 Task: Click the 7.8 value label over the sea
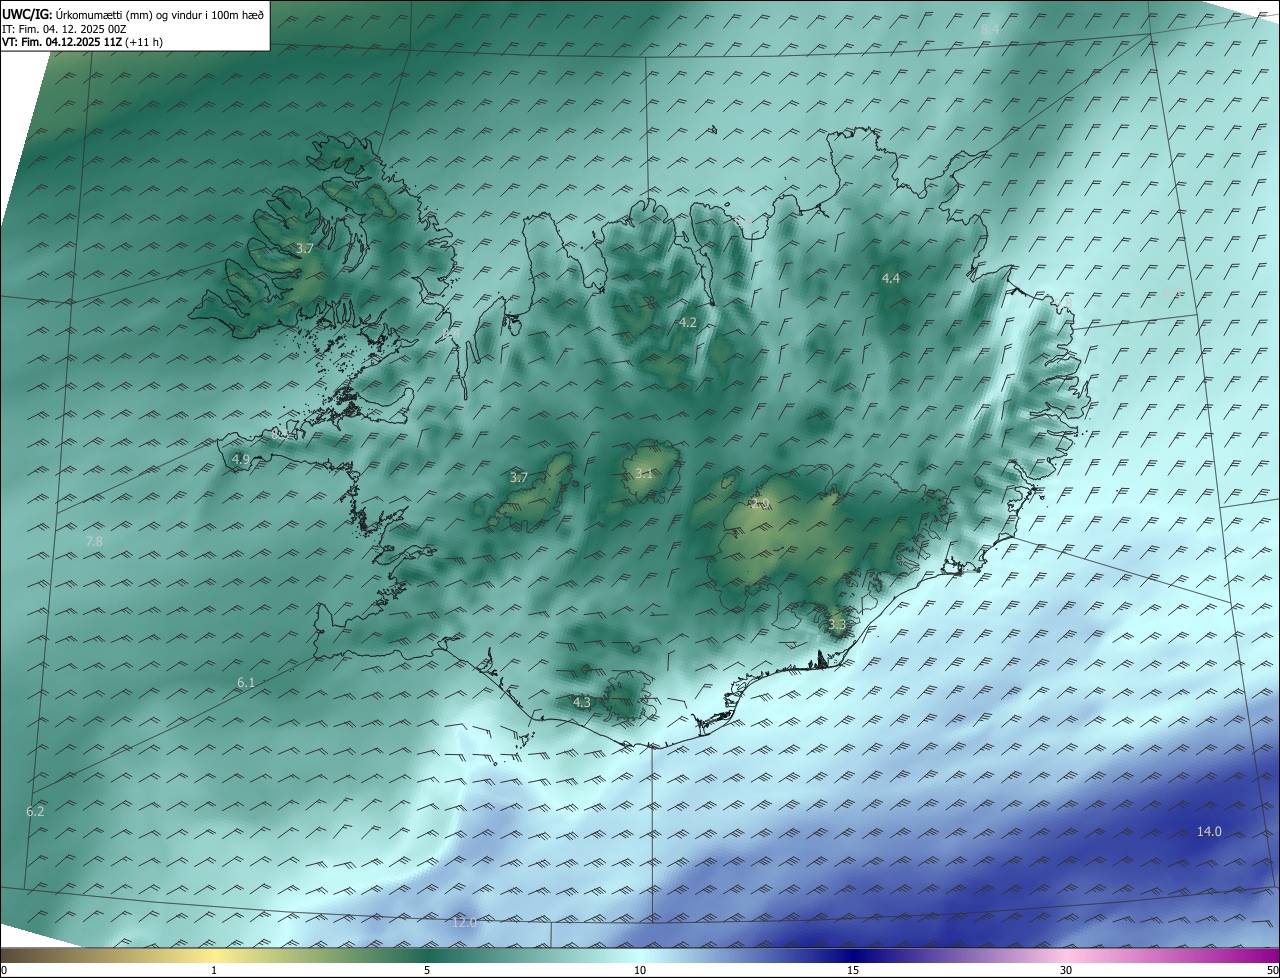(x=94, y=541)
